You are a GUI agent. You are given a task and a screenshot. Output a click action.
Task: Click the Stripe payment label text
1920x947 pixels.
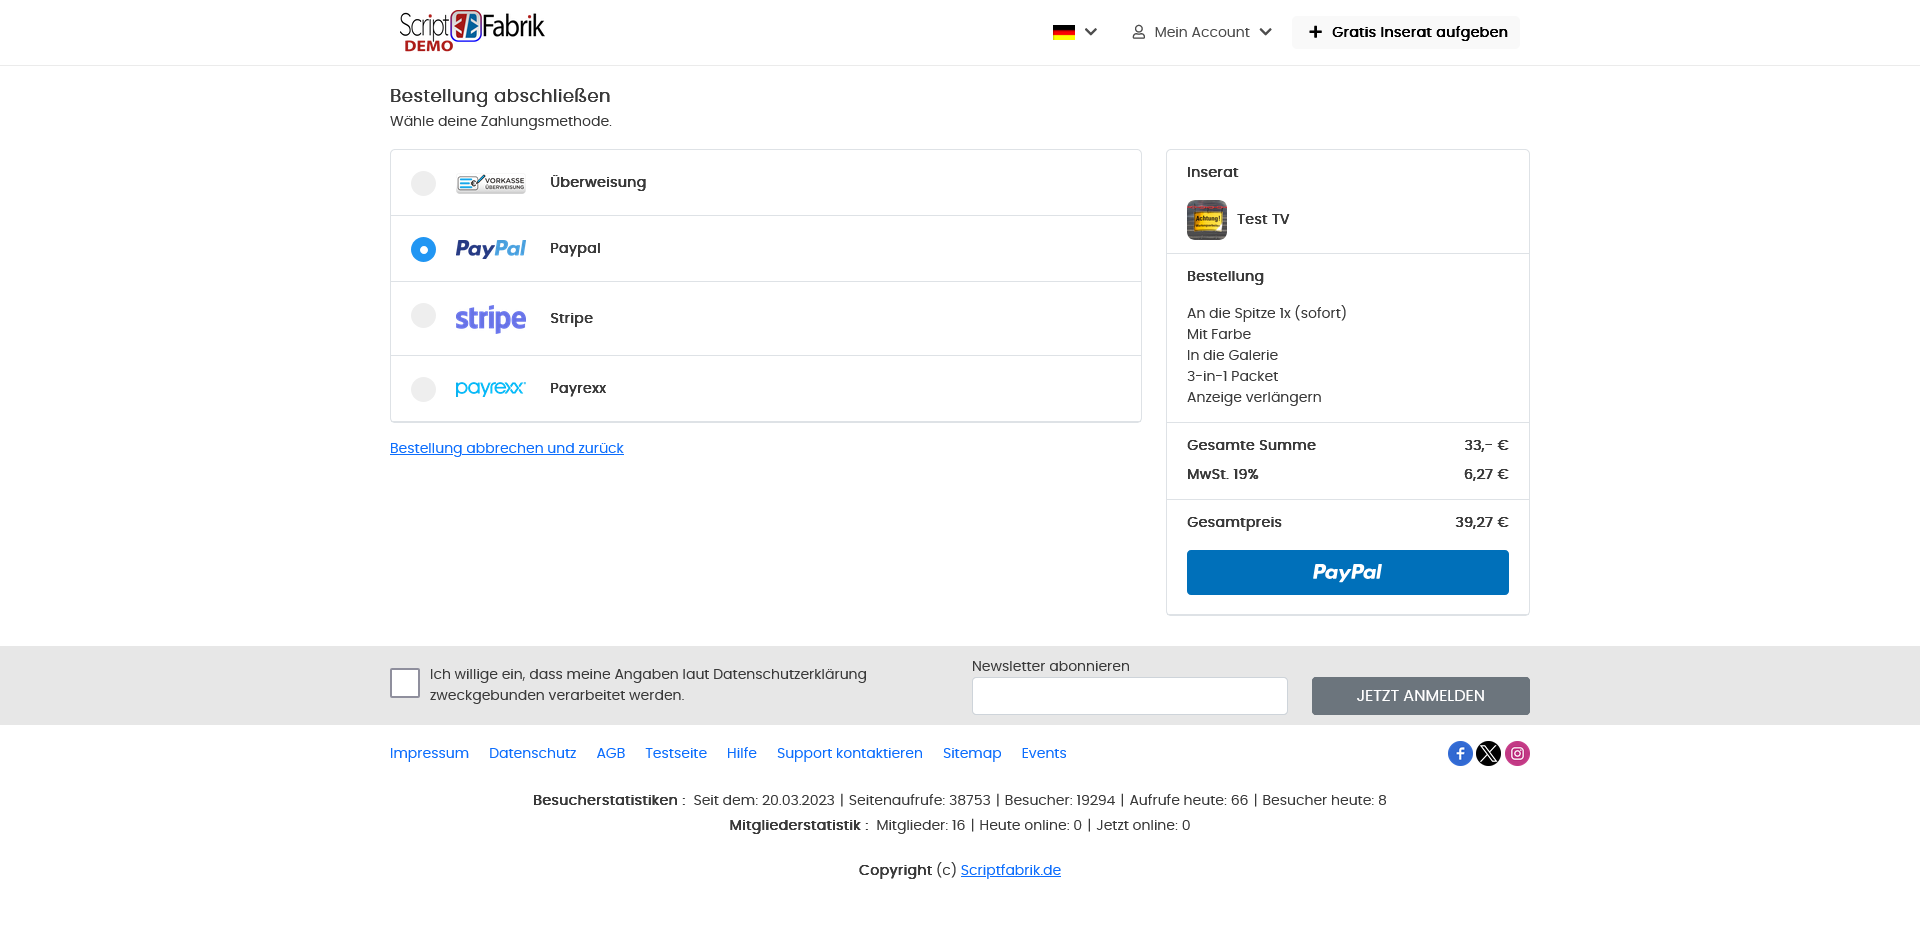click(572, 318)
